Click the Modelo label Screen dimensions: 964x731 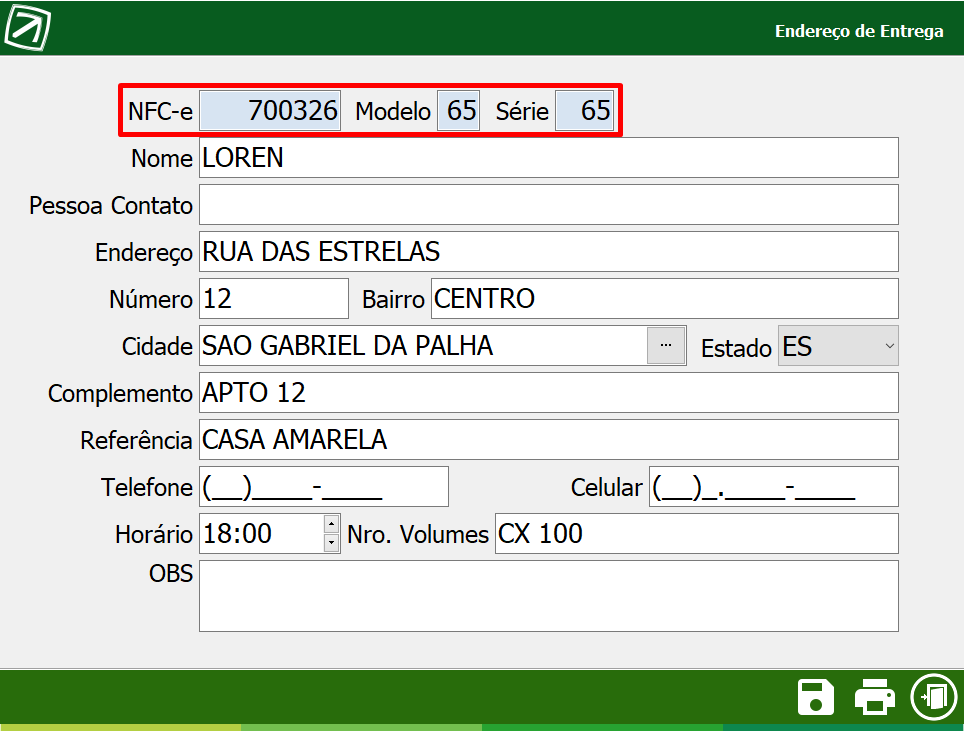pyautogui.click(x=393, y=112)
